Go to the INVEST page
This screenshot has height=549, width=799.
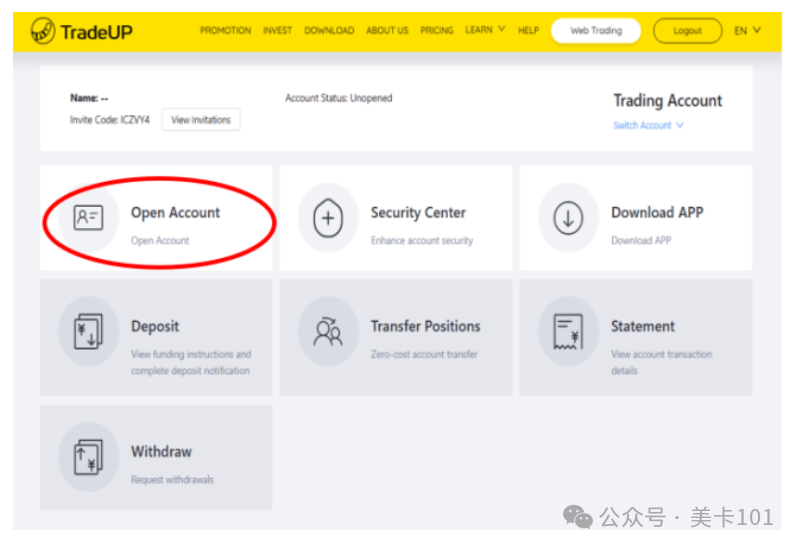coord(278,31)
